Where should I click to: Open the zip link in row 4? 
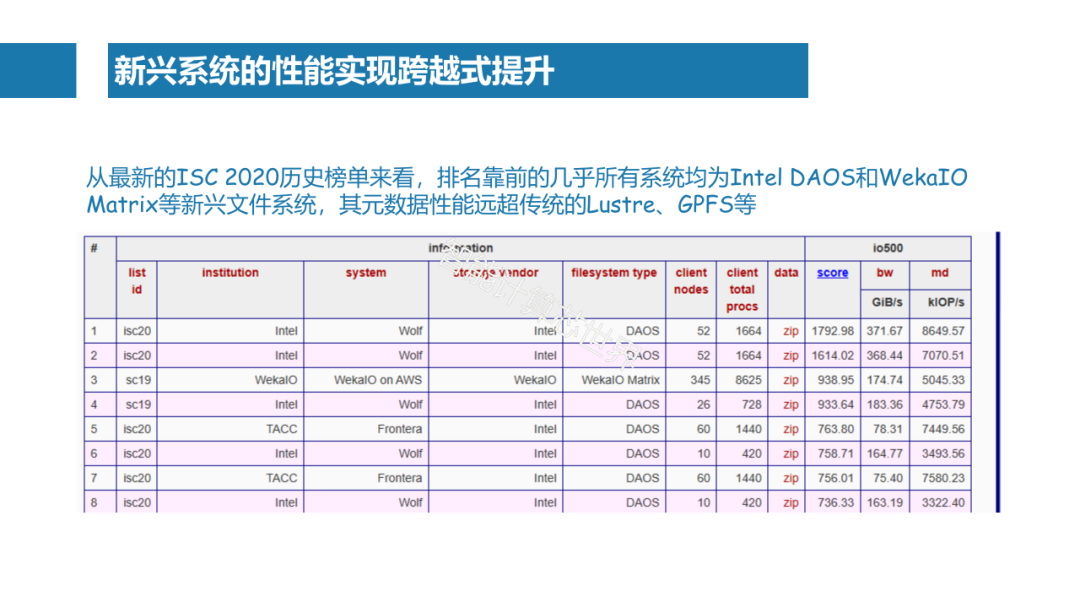pyautogui.click(x=791, y=404)
